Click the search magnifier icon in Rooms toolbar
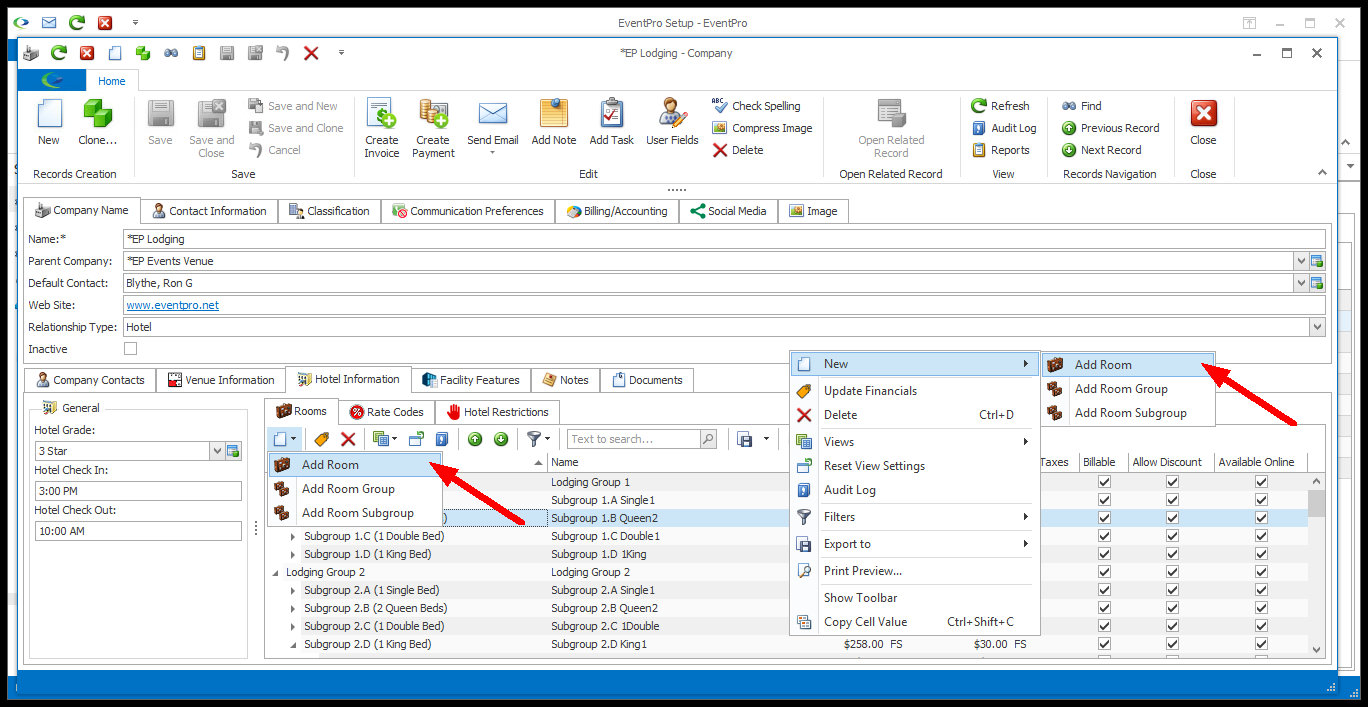 [708, 439]
